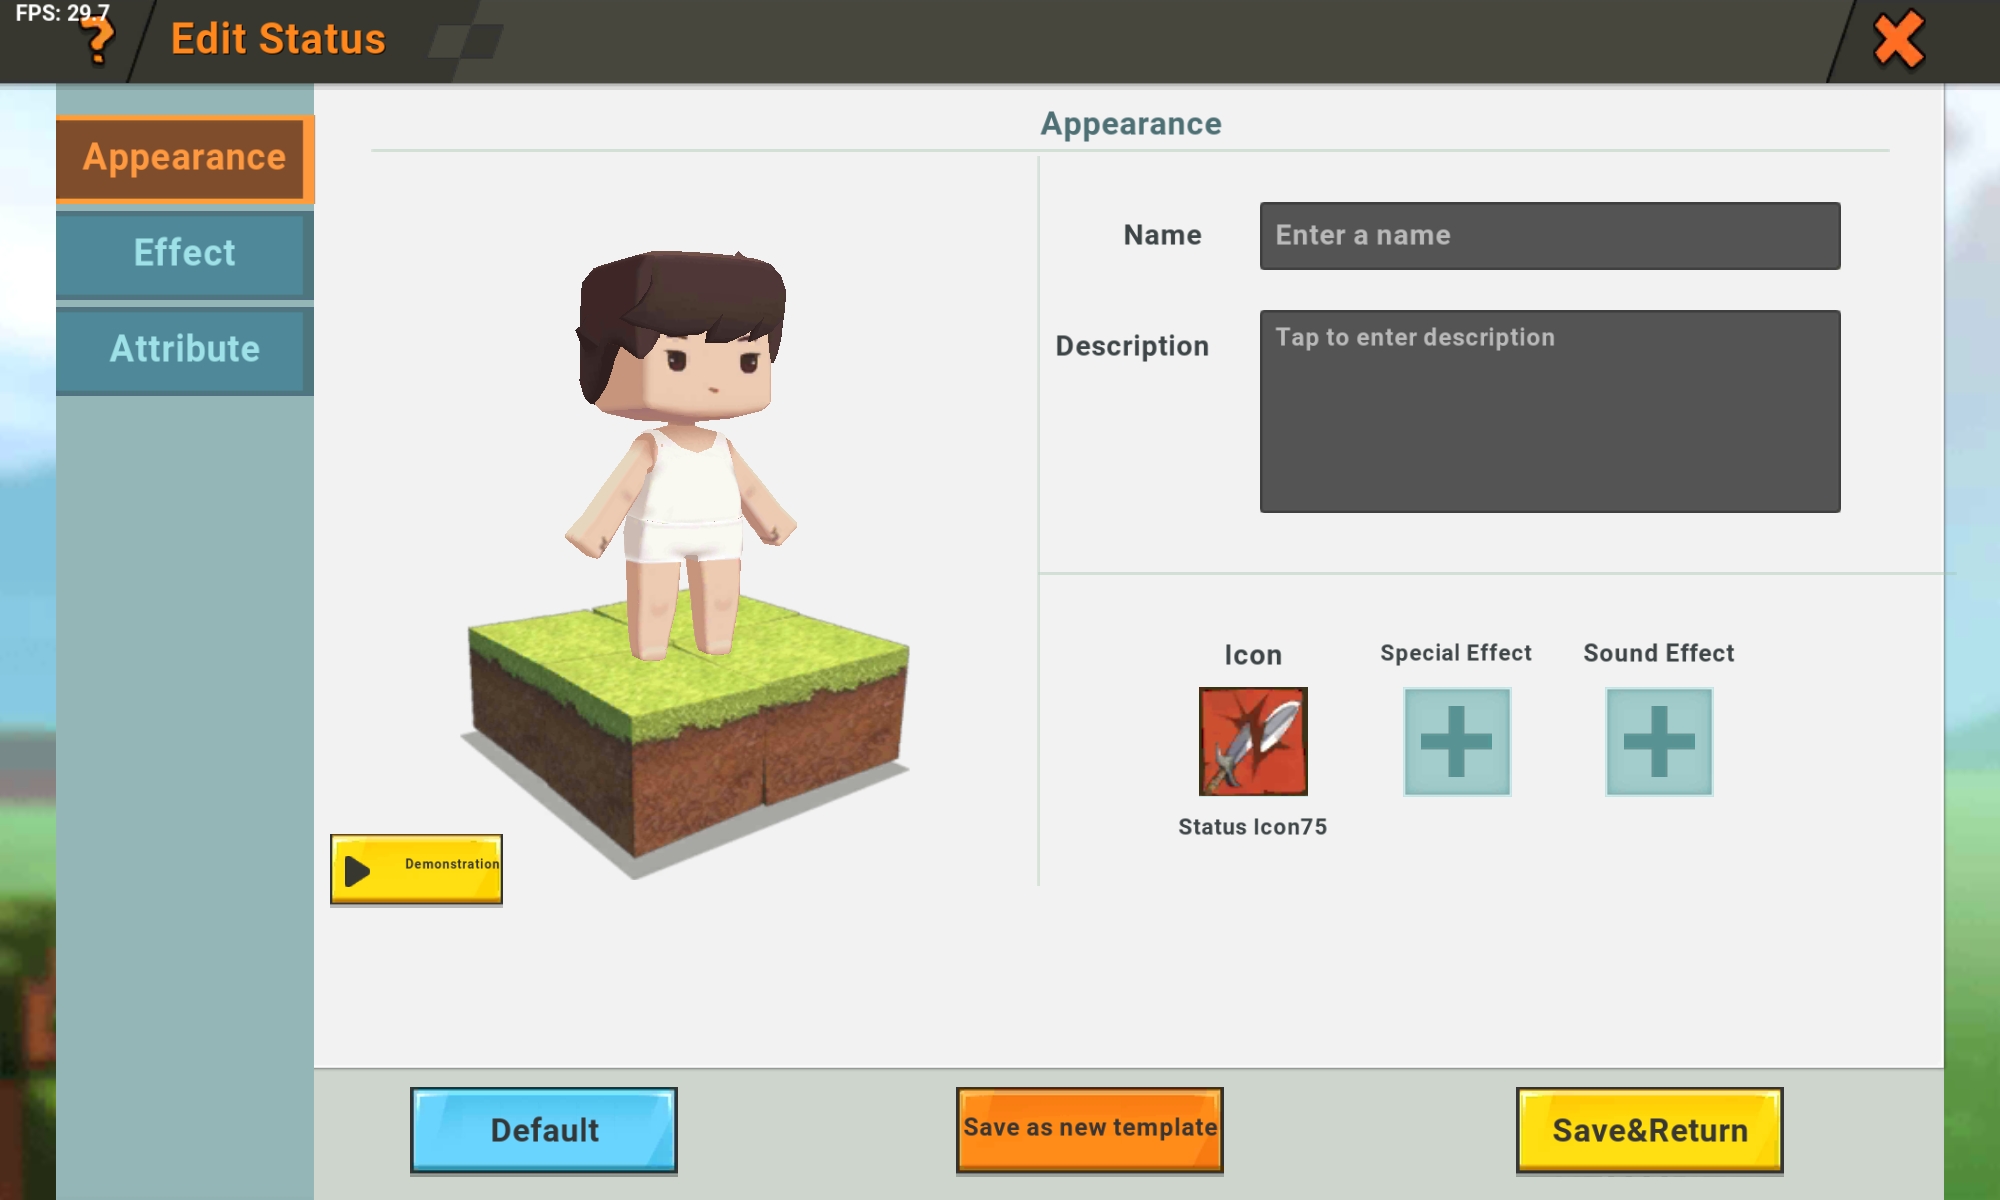Click Save as new template button

(x=1089, y=1127)
